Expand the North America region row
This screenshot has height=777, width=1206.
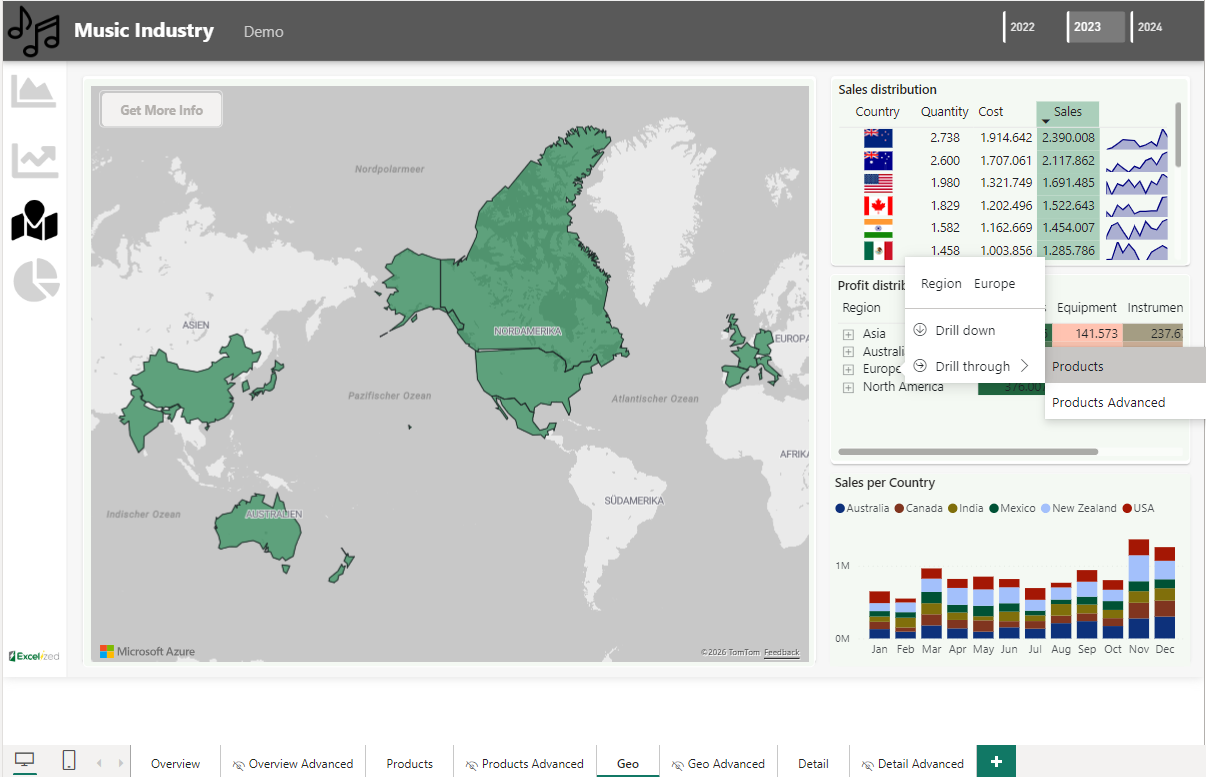click(x=848, y=387)
